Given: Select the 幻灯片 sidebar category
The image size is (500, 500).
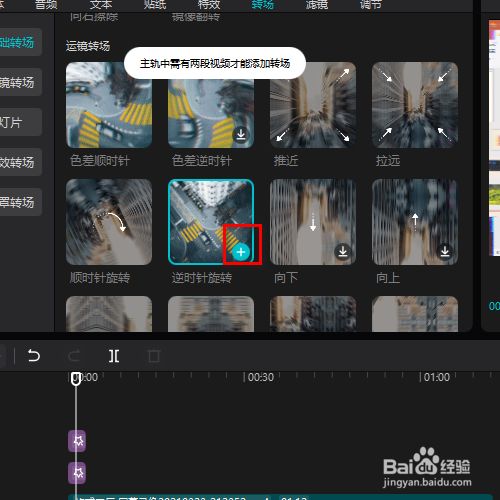Looking at the screenshot, I should click(21, 122).
